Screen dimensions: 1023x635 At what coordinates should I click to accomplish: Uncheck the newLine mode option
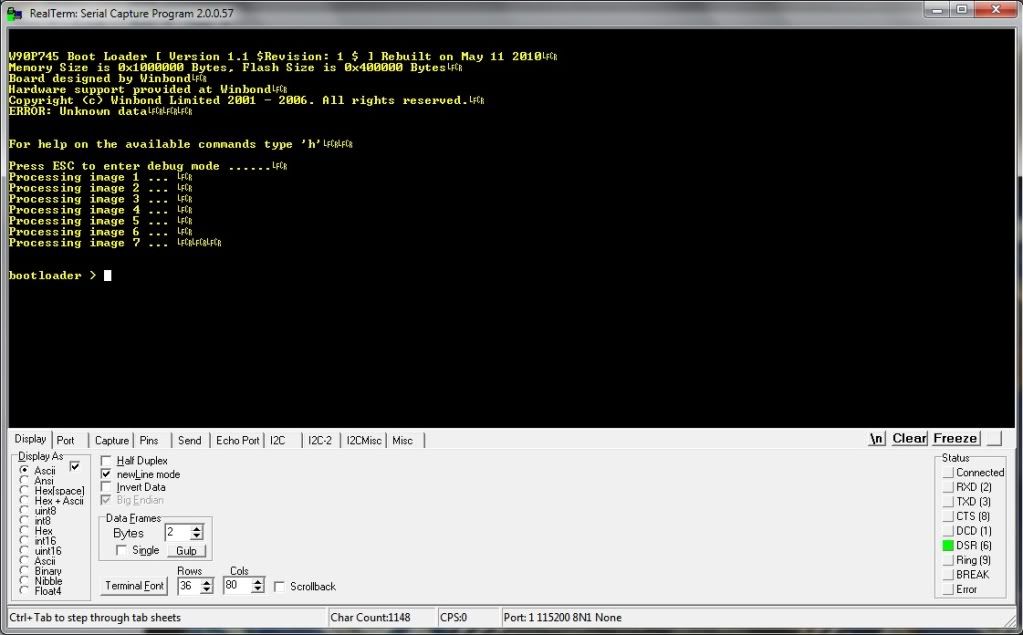pyautogui.click(x=106, y=474)
